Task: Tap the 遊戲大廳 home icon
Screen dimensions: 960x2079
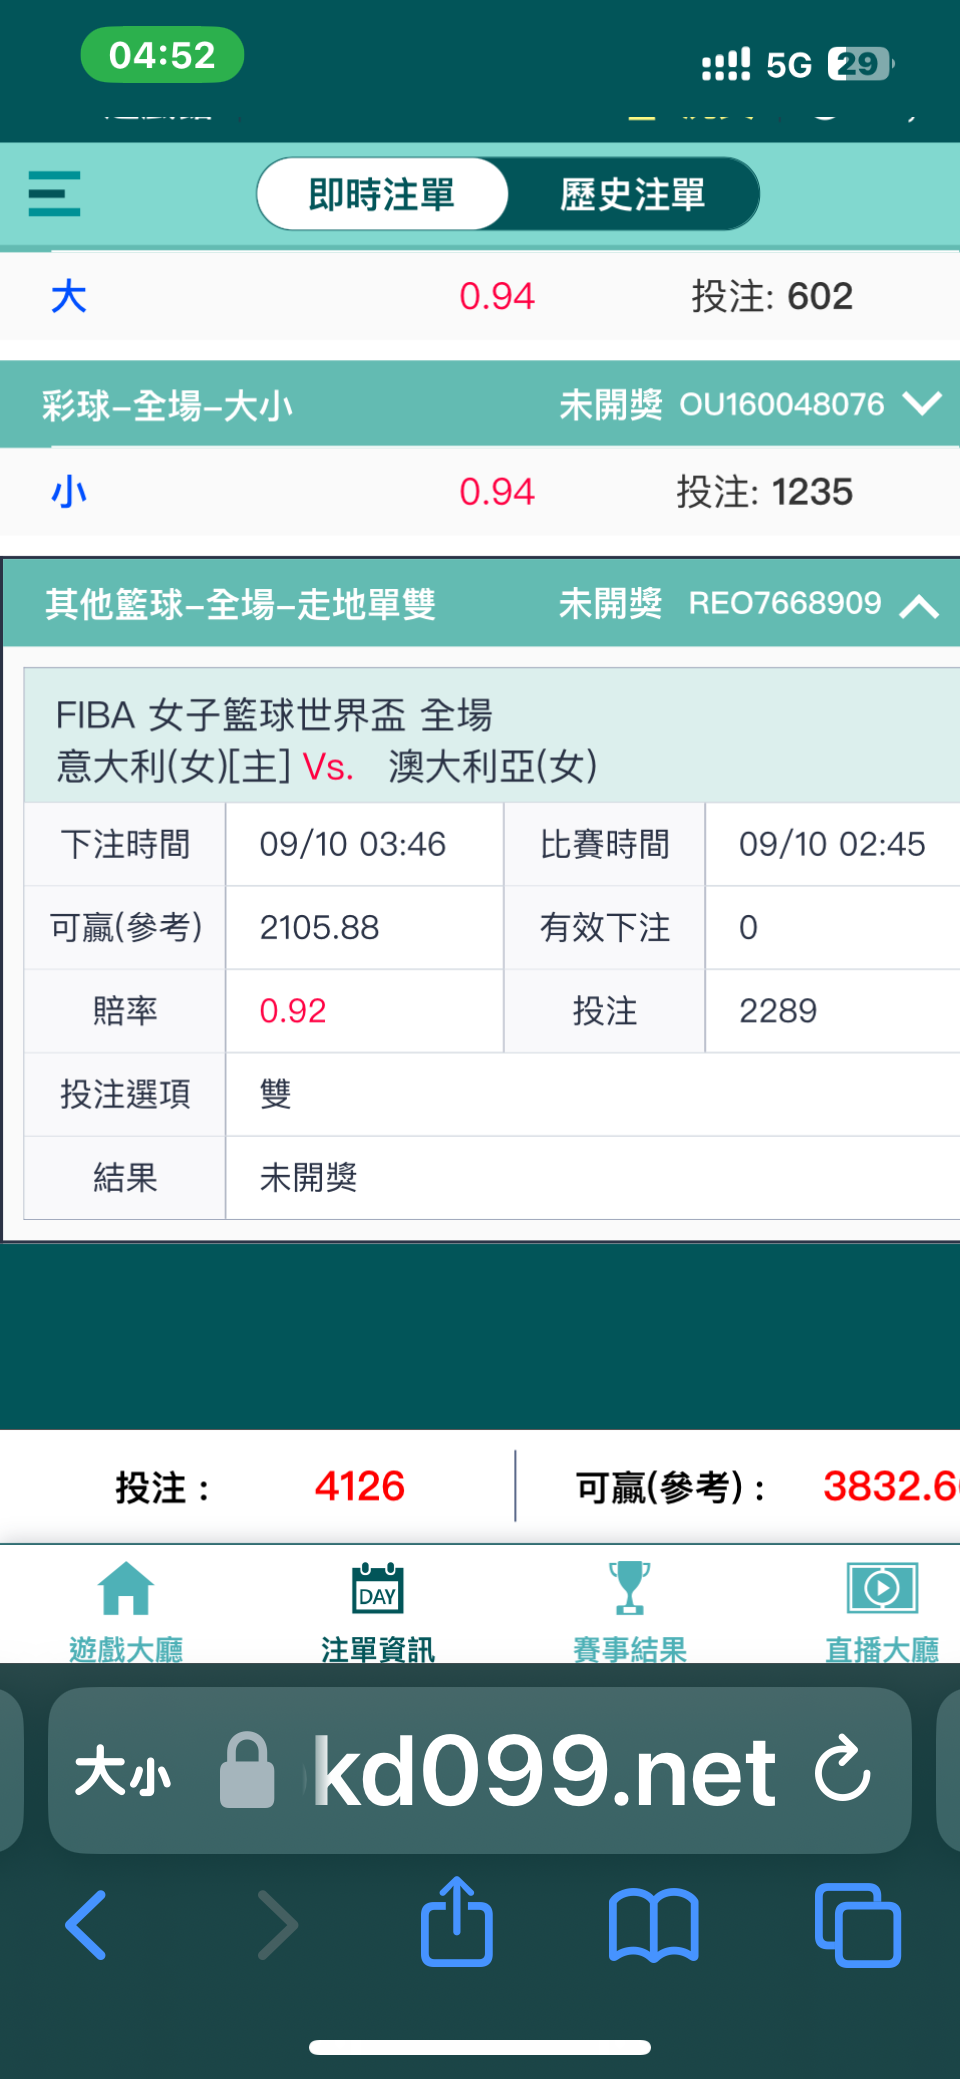Action: pyautogui.click(x=126, y=1588)
